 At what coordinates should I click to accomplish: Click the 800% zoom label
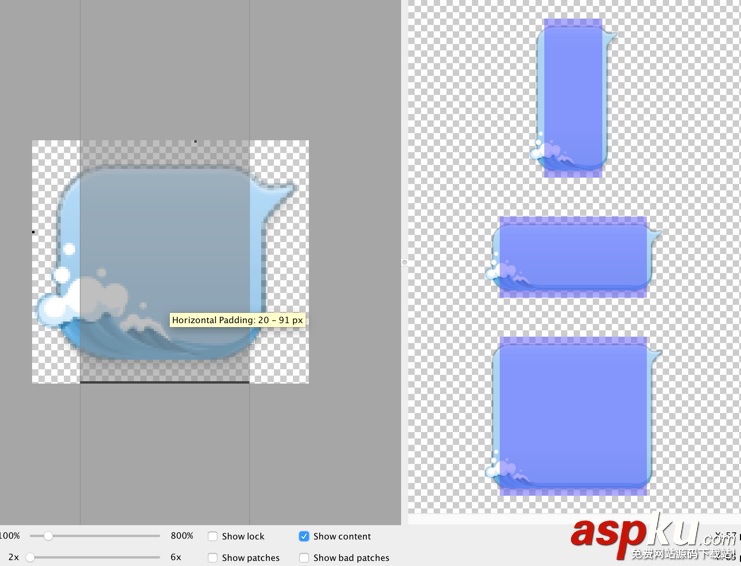[x=182, y=536]
